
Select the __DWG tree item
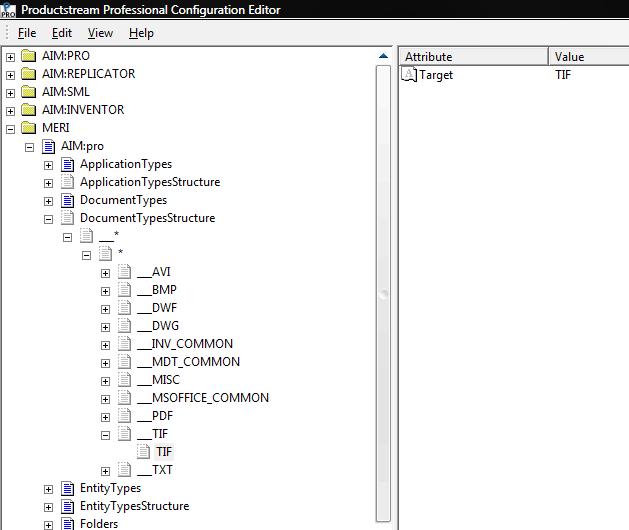coord(158,326)
